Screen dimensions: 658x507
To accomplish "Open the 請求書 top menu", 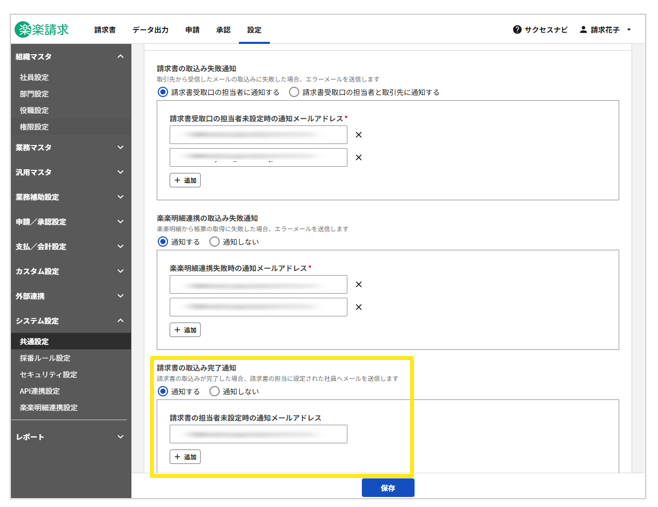I will click(x=105, y=30).
